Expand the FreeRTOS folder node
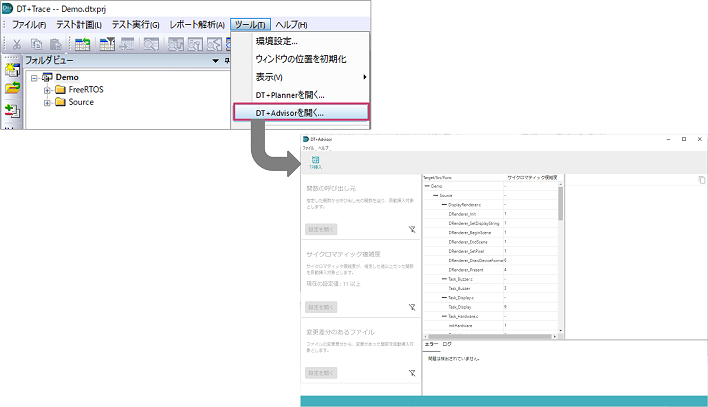708x407 pixels. [x=47, y=90]
